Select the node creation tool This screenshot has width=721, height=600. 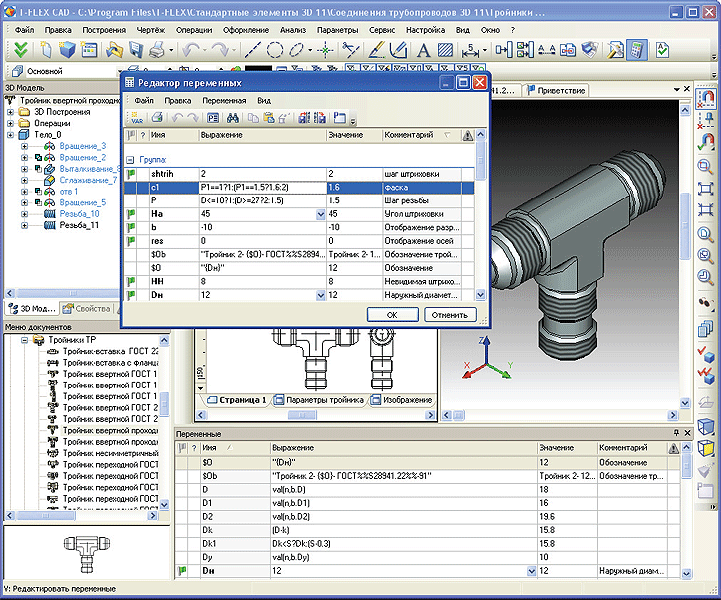pyautogui.click(x=326, y=50)
